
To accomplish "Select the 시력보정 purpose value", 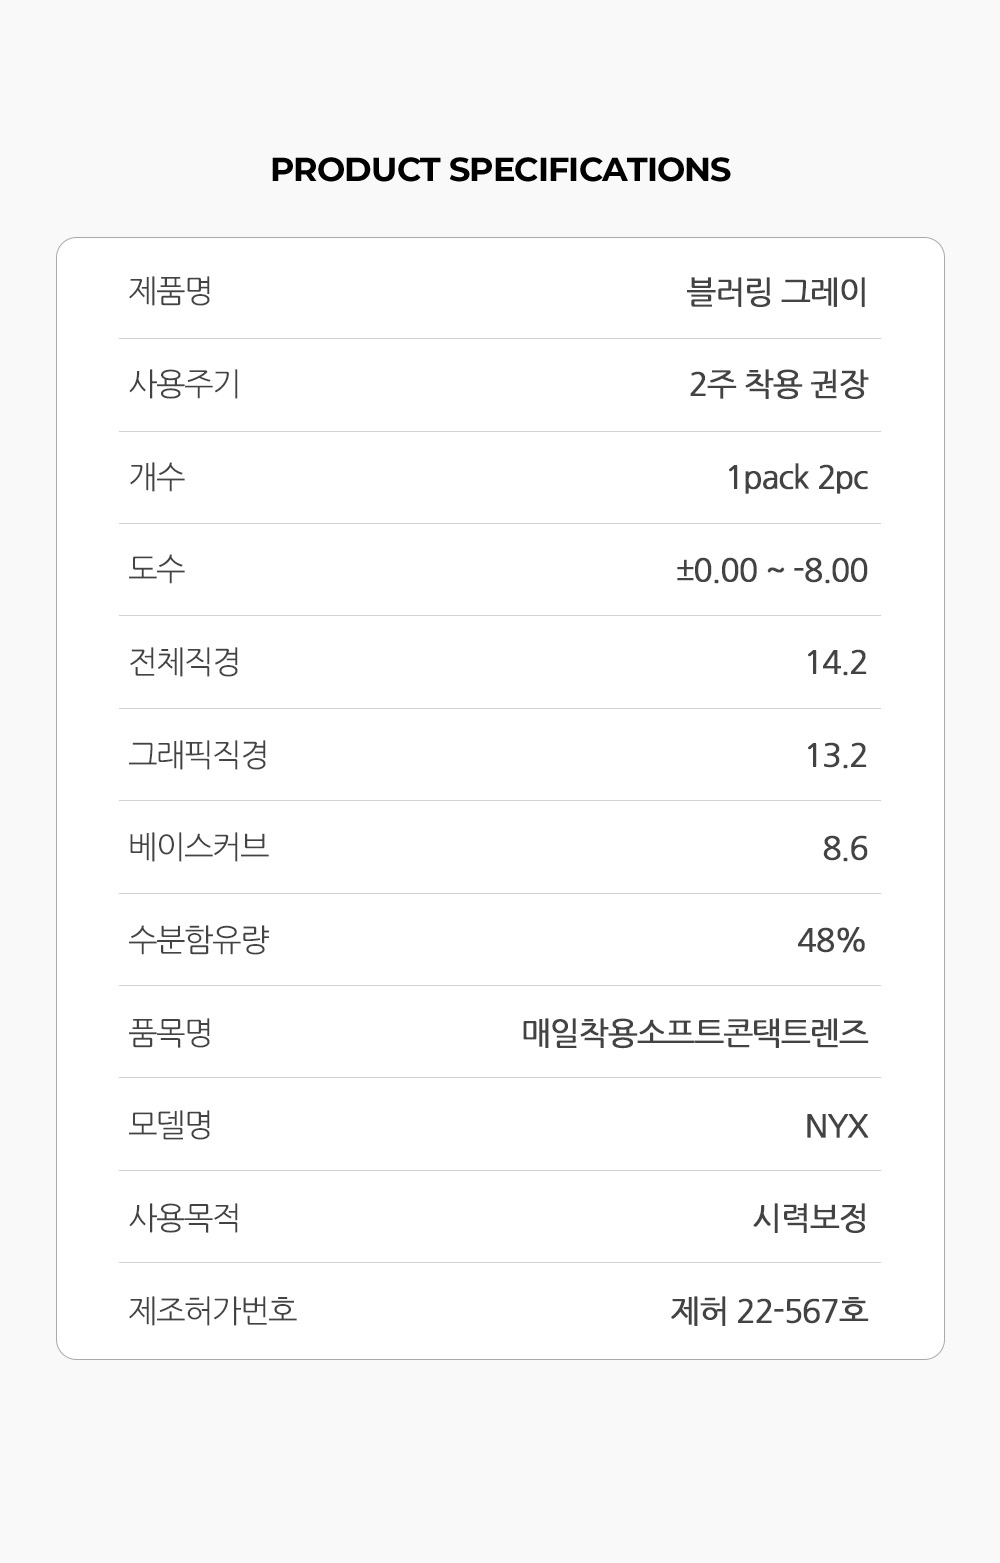I will click(x=810, y=1217).
